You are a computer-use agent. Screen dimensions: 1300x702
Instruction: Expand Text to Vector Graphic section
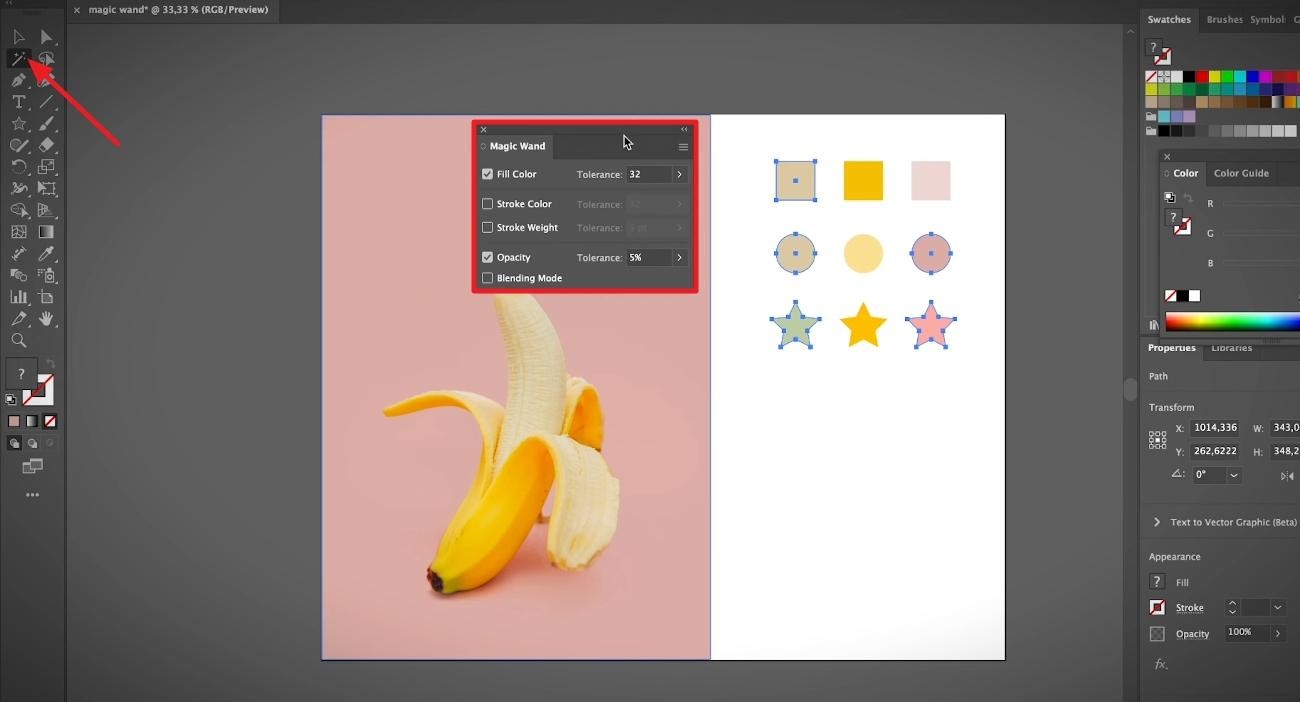pos(1157,522)
